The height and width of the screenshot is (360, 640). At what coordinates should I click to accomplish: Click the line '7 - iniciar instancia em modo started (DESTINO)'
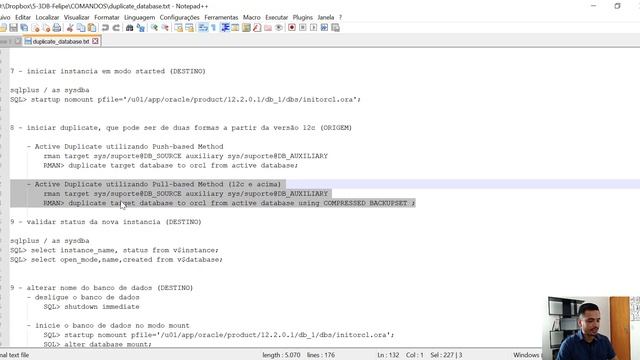pyautogui.click(x=108, y=71)
